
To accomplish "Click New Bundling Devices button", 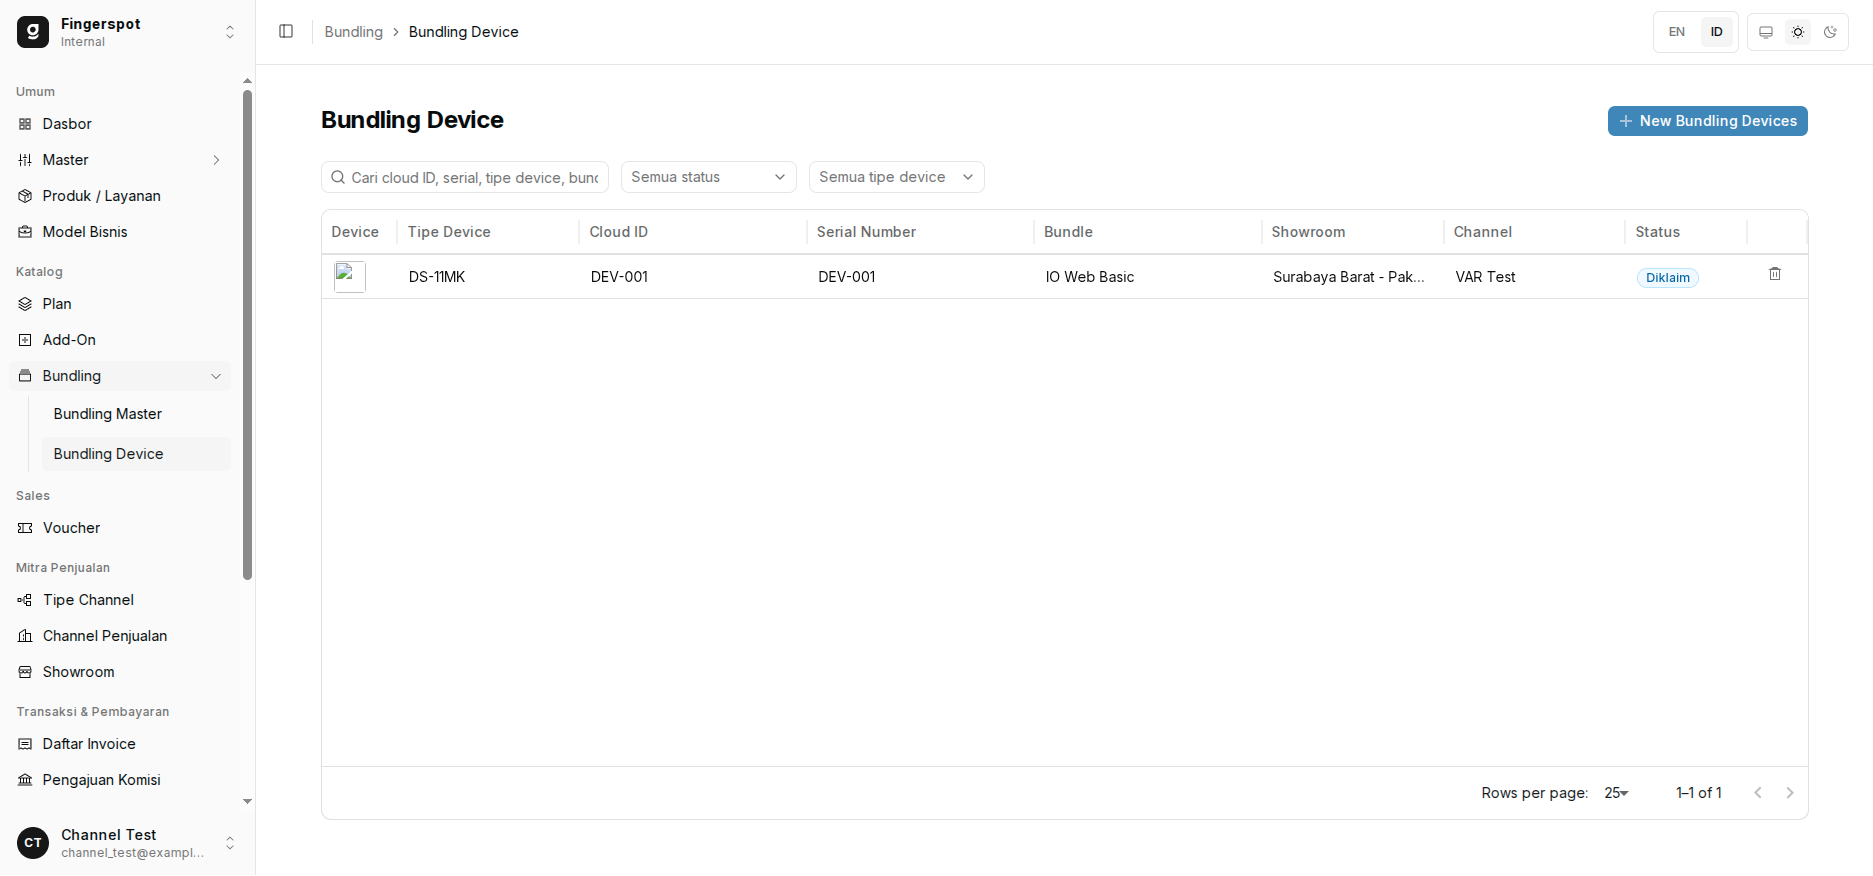I will (x=1708, y=121).
